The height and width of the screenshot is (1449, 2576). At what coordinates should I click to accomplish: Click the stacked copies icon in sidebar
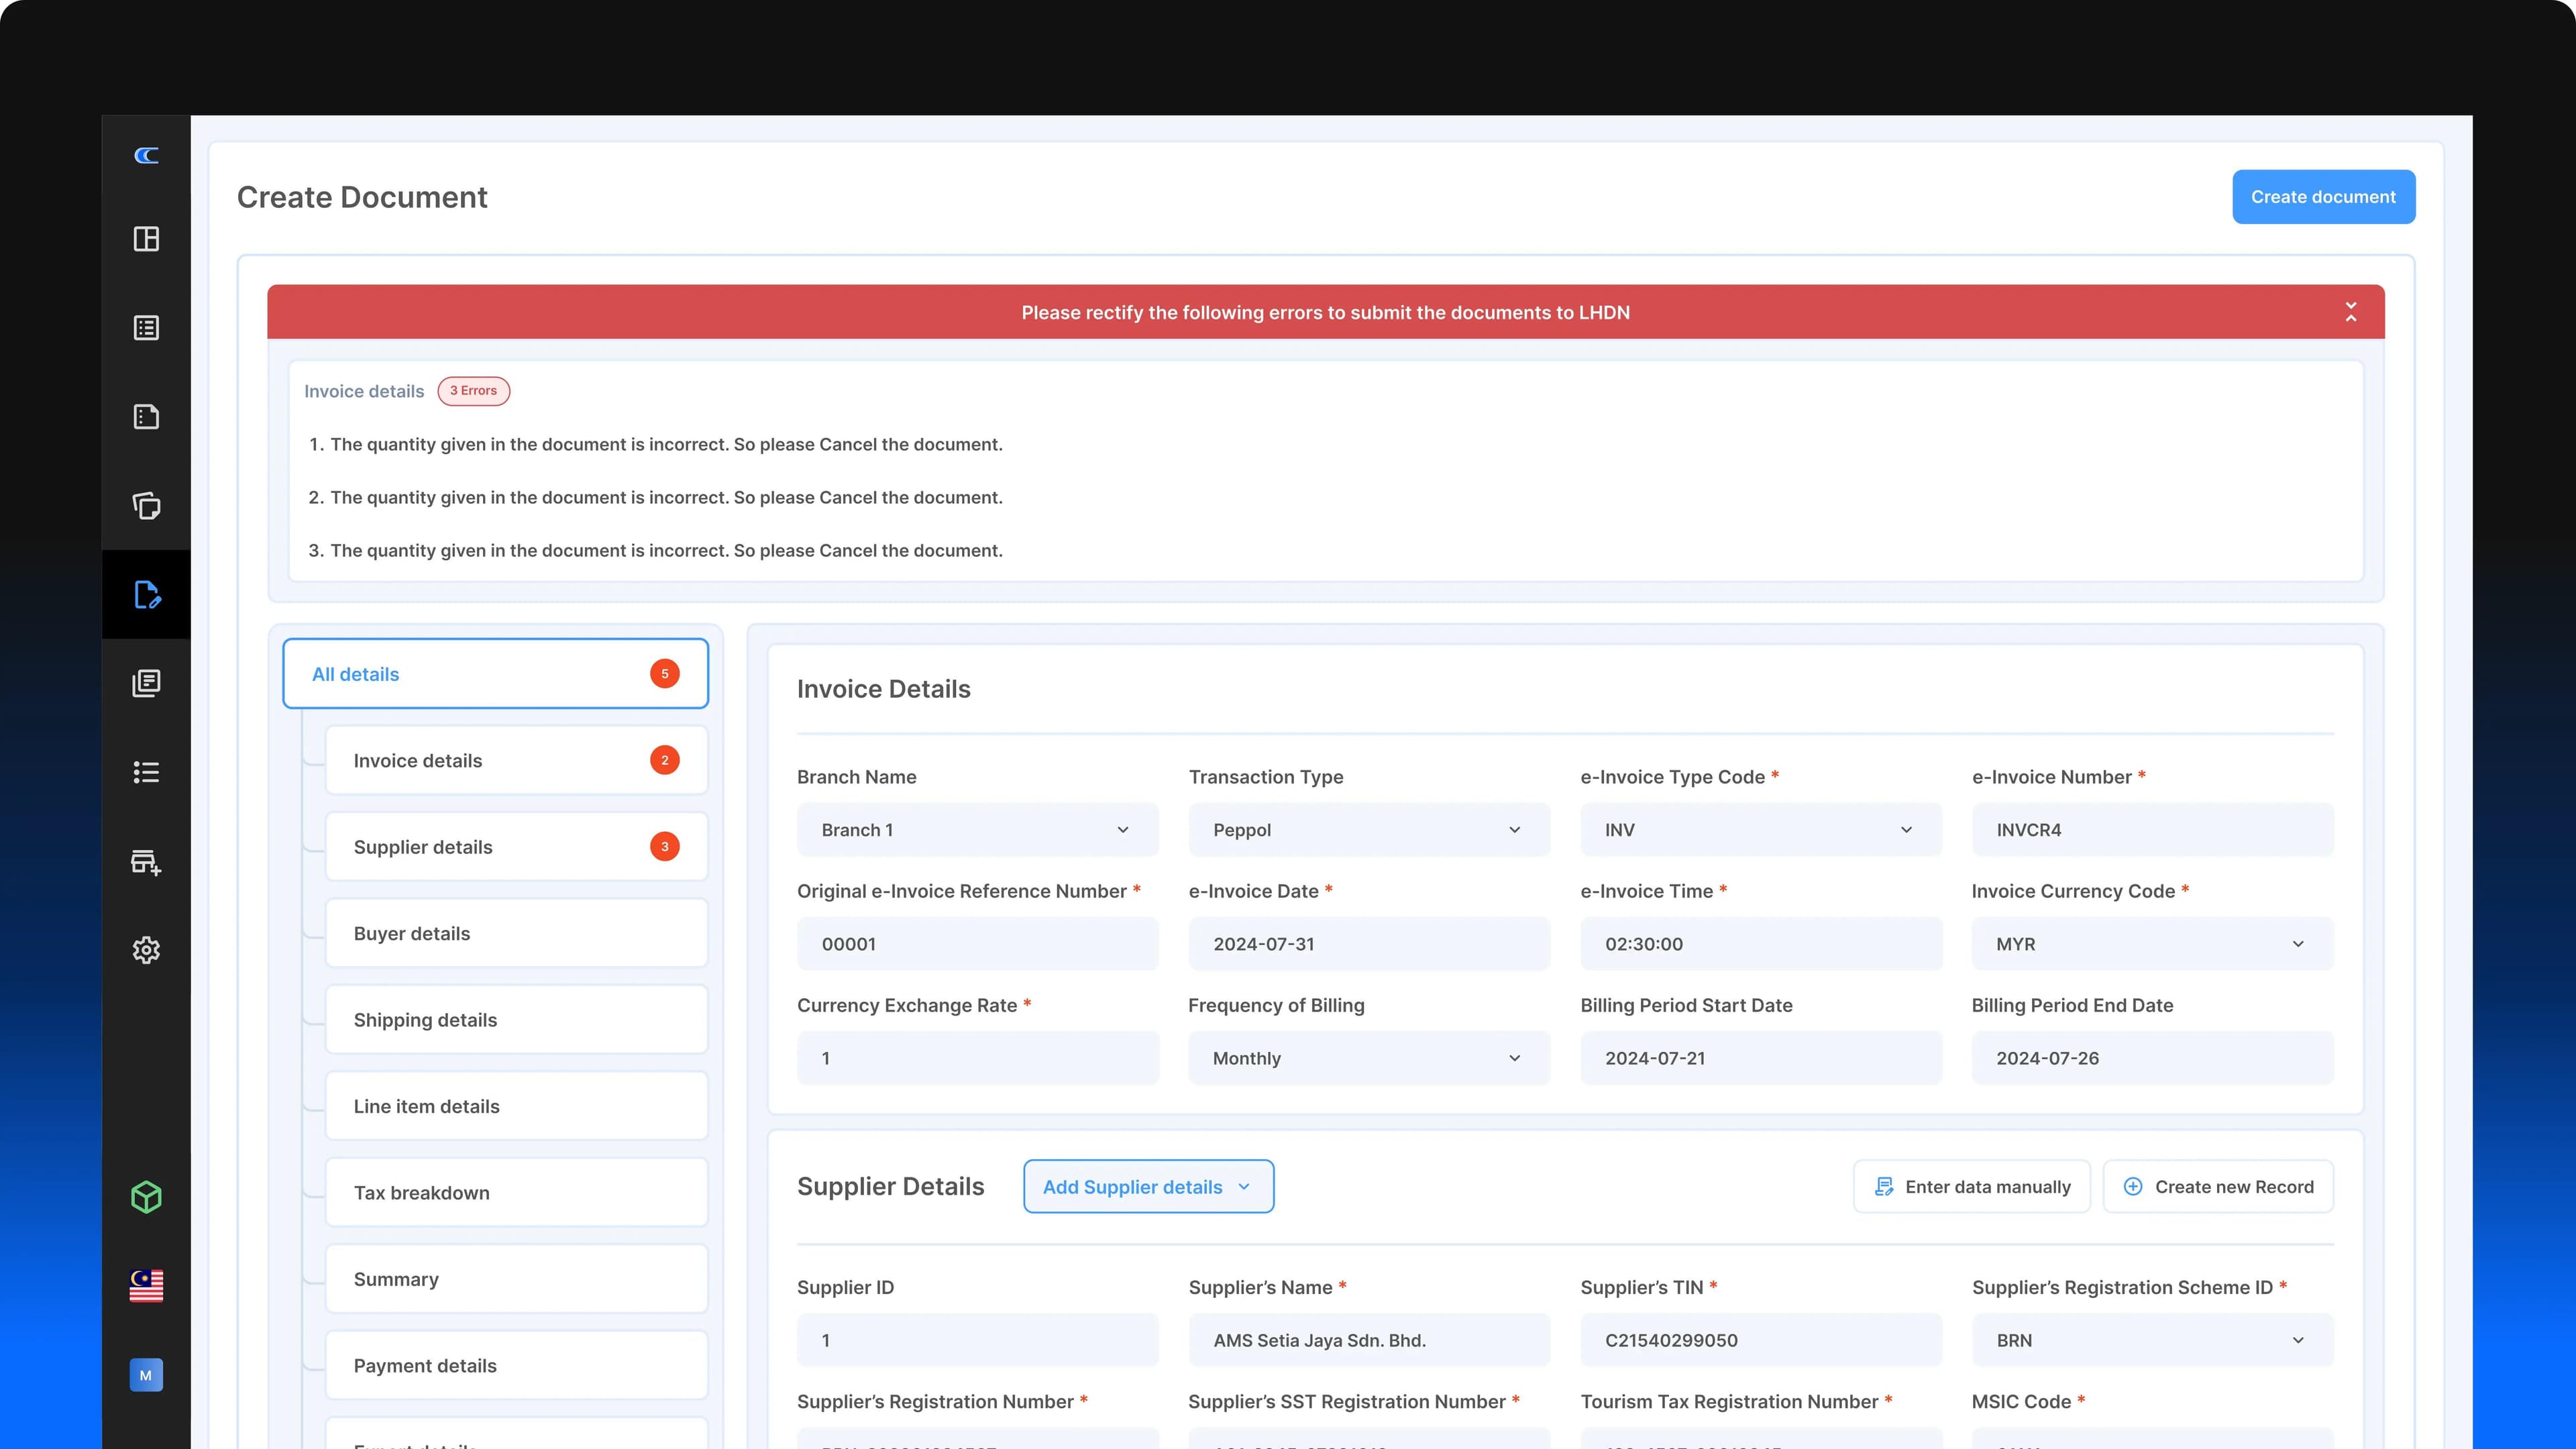[146, 506]
